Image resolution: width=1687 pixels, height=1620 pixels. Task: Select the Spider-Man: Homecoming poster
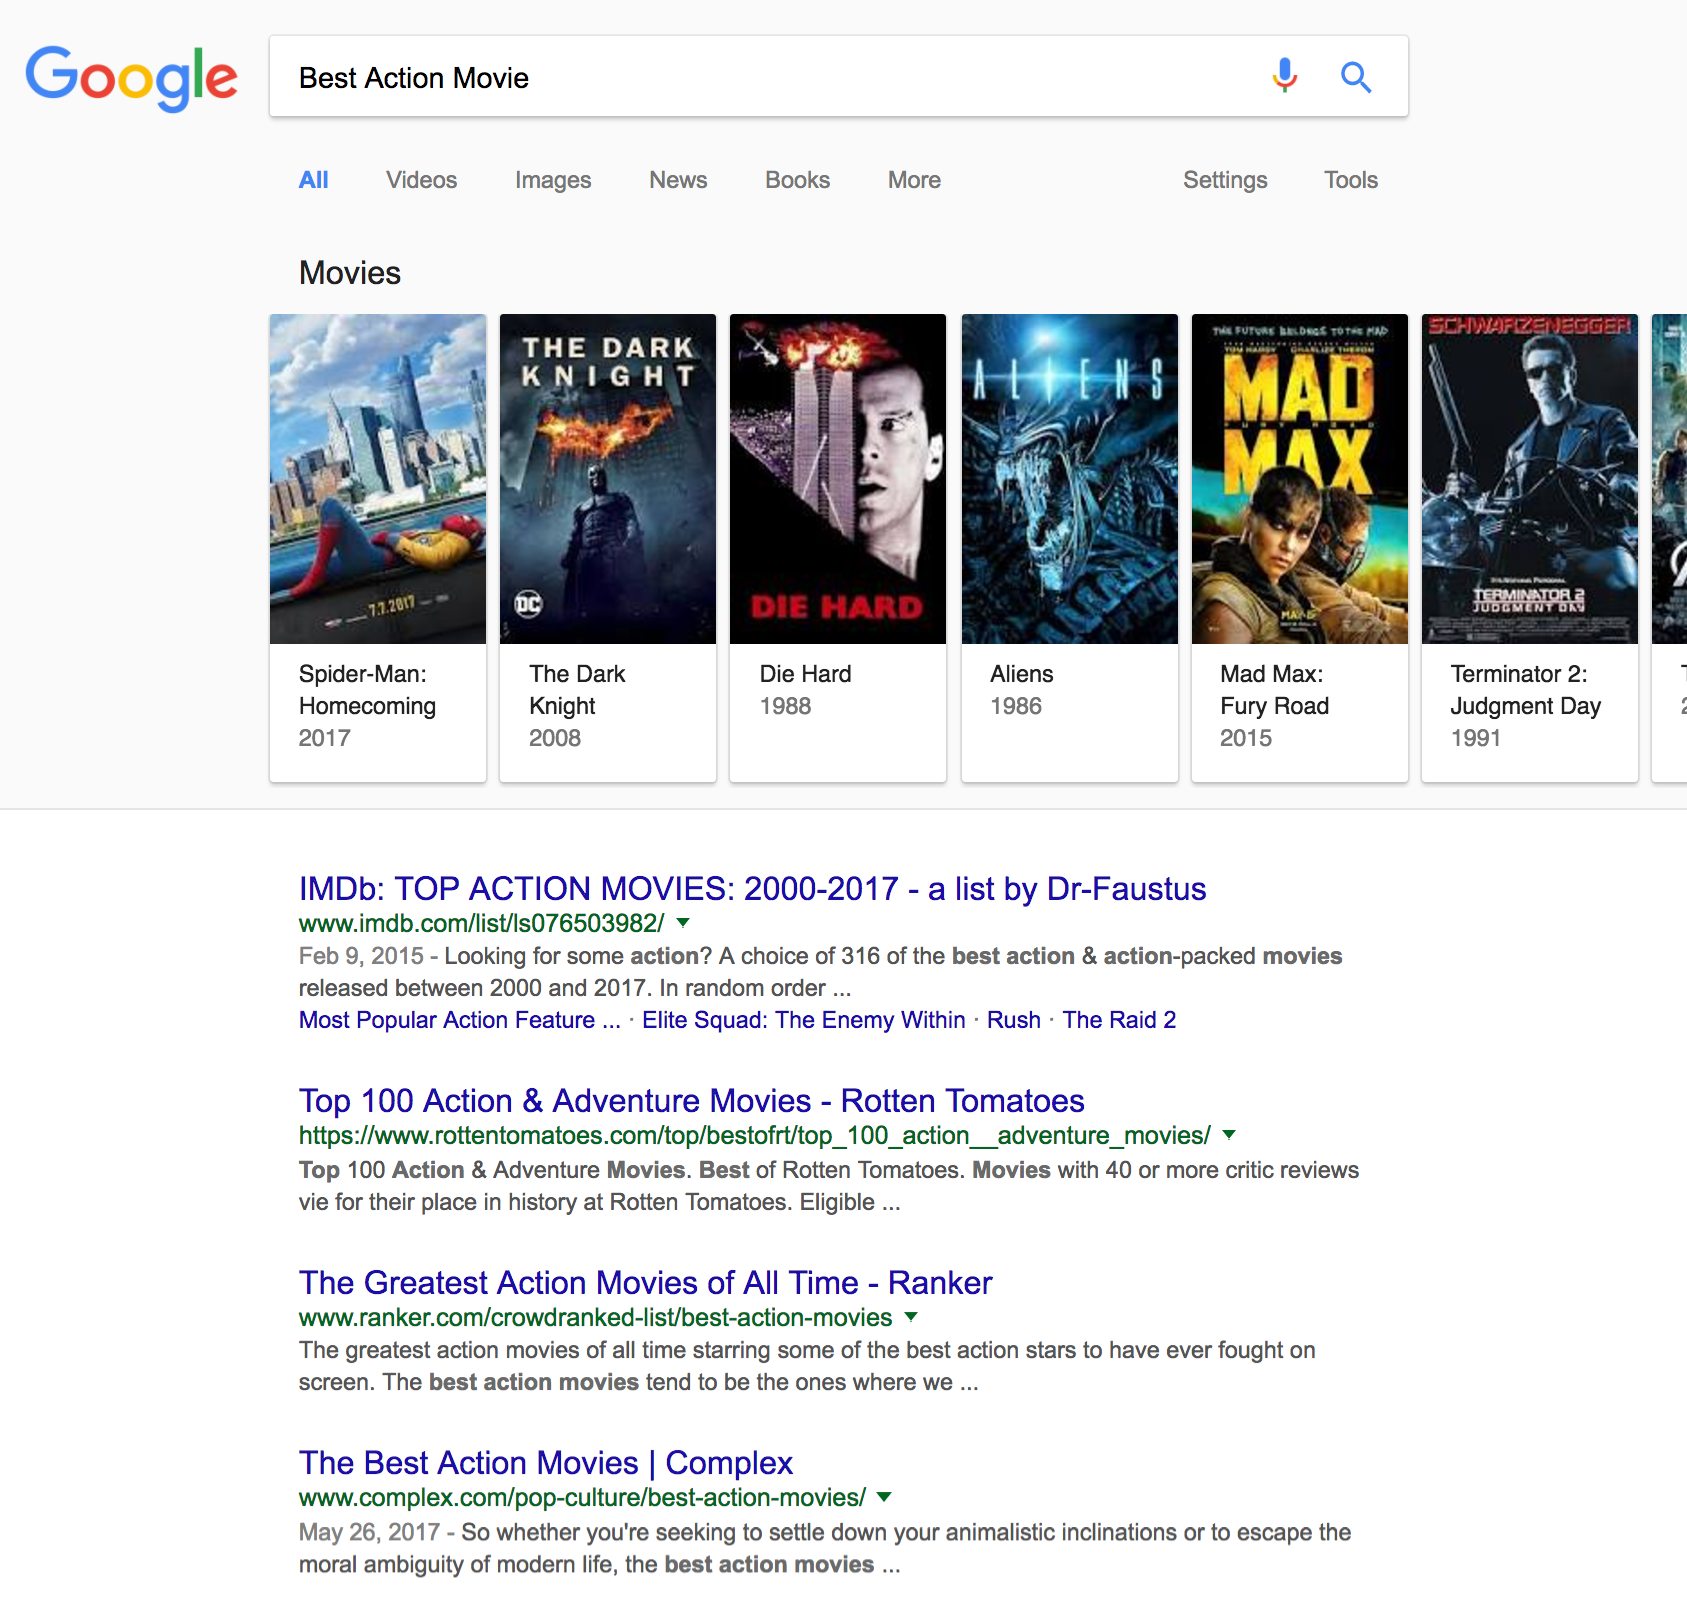click(x=378, y=479)
